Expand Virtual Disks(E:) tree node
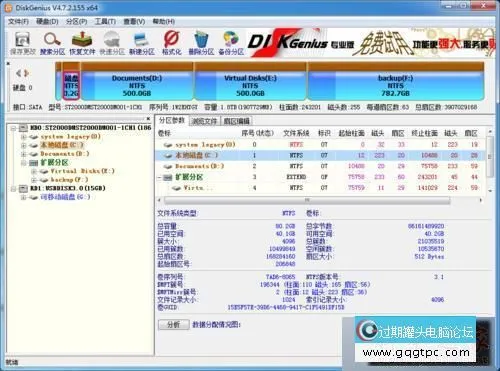 tap(33, 171)
